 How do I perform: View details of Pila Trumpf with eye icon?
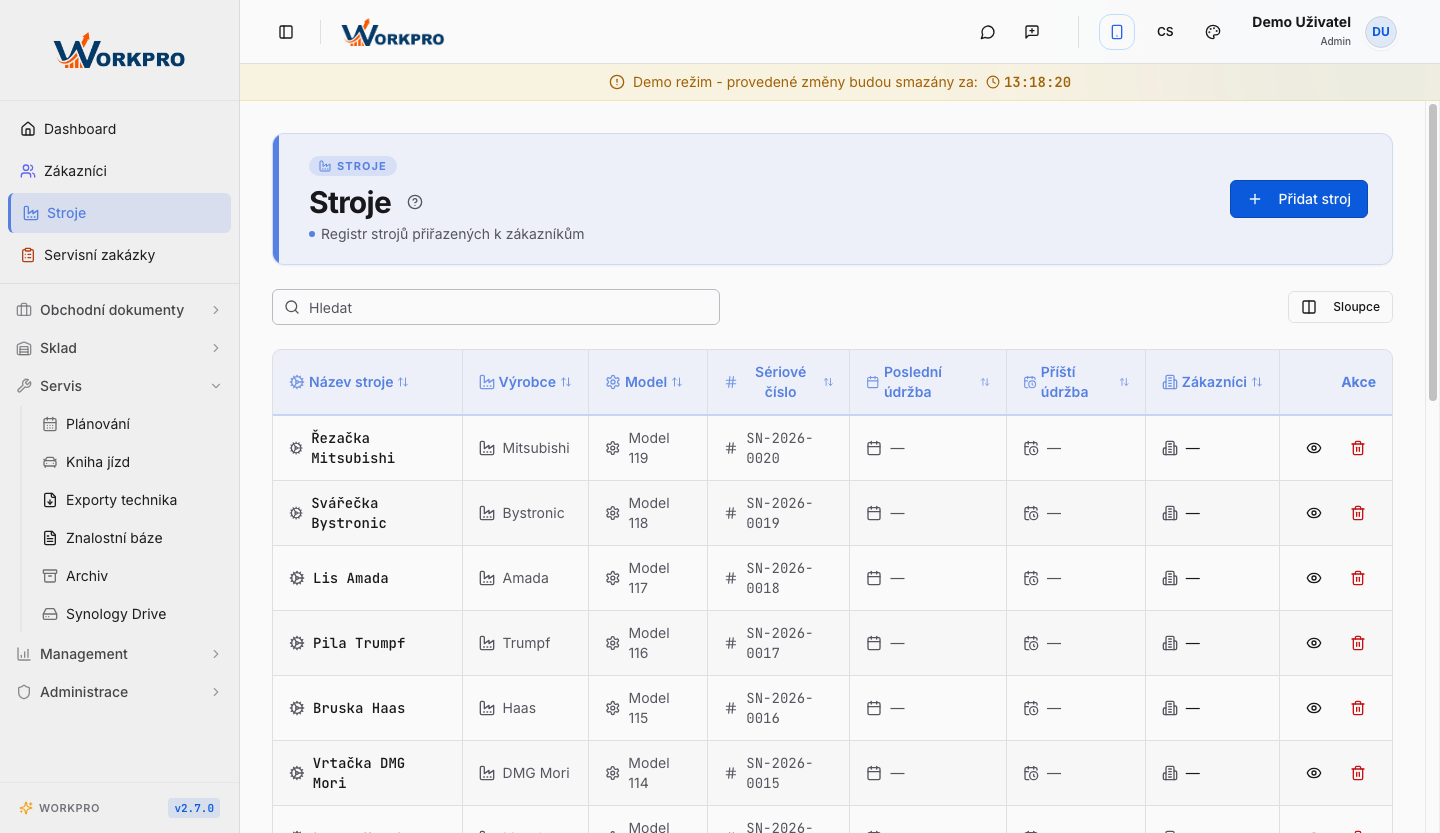coord(1314,643)
